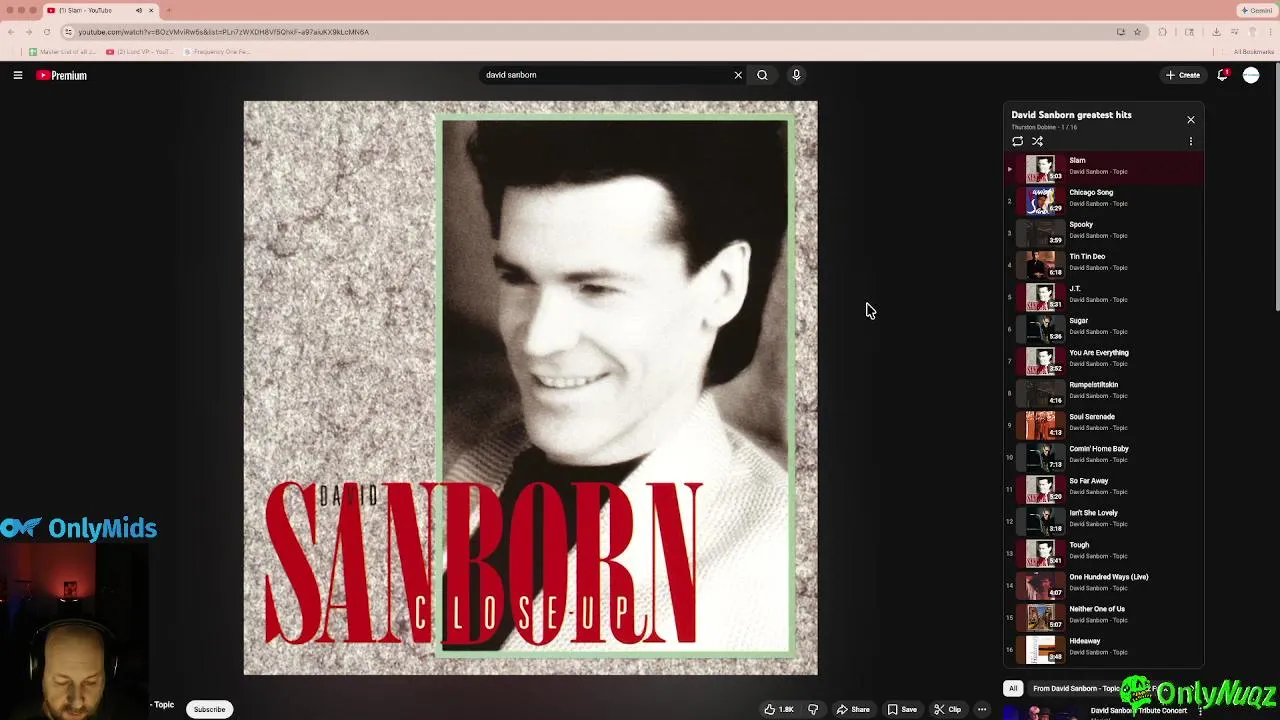Screen dimensions: 1280x720
Task: Select the All filter chip
Action: coord(1013,688)
